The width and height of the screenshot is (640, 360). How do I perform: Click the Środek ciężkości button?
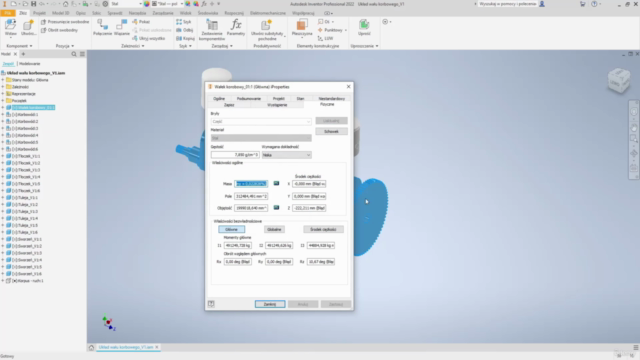(x=323, y=229)
